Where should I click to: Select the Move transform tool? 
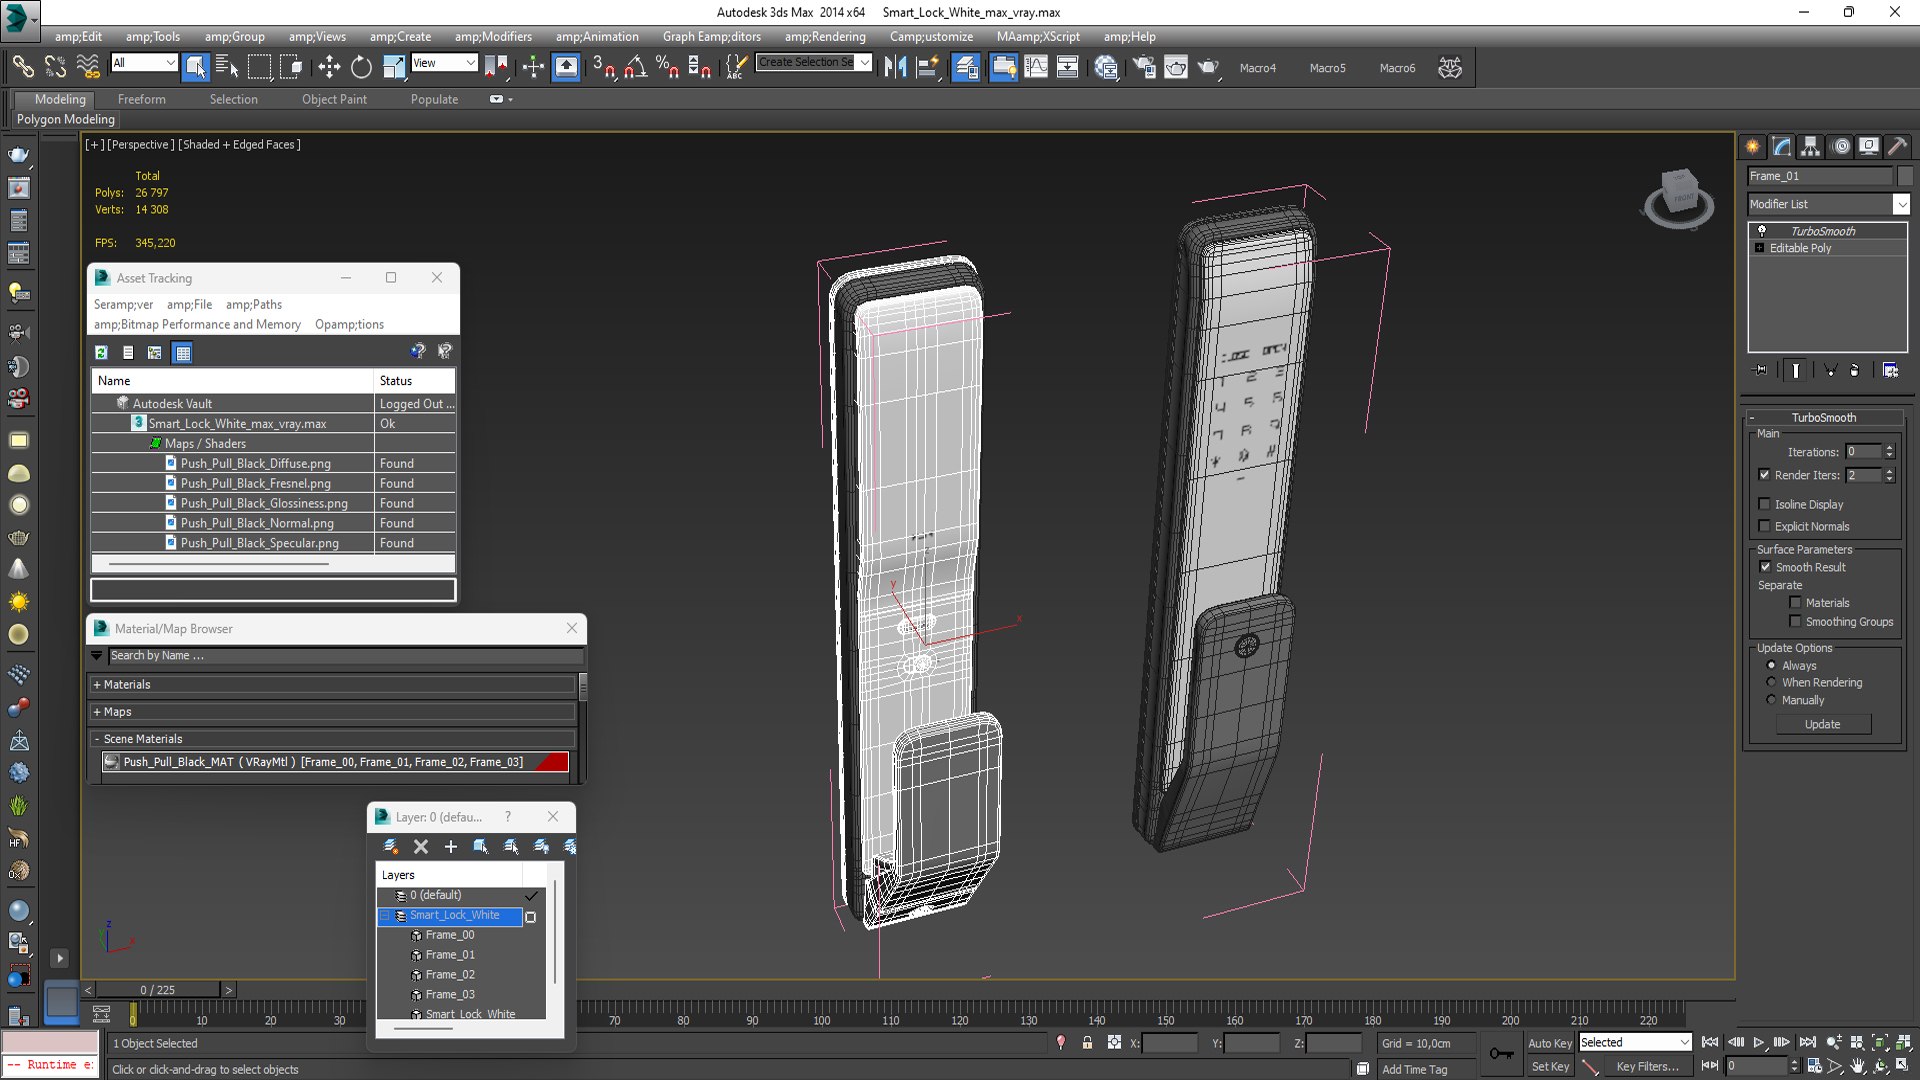(x=329, y=67)
